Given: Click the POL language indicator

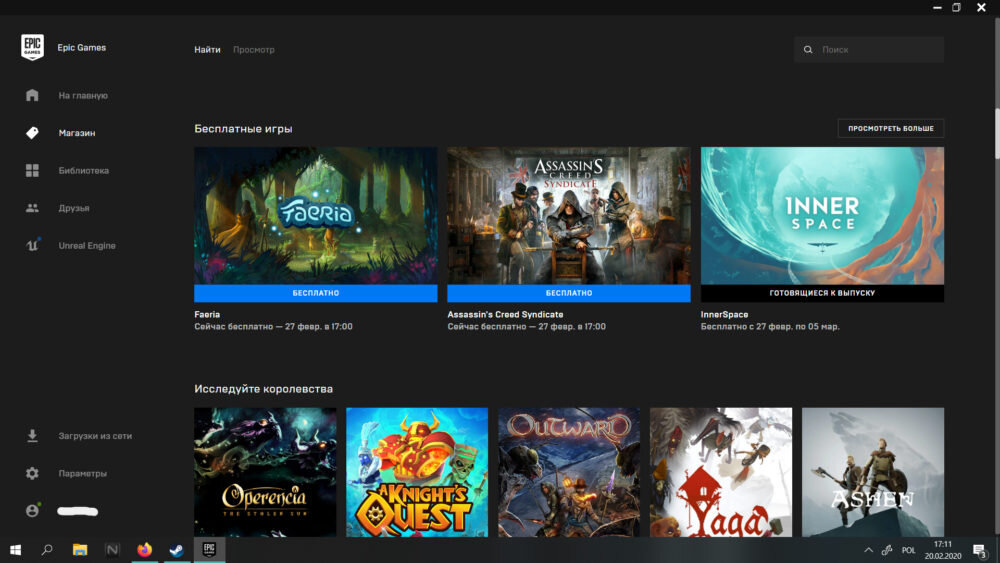Looking at the screenshot, I should tap(909, 550).
